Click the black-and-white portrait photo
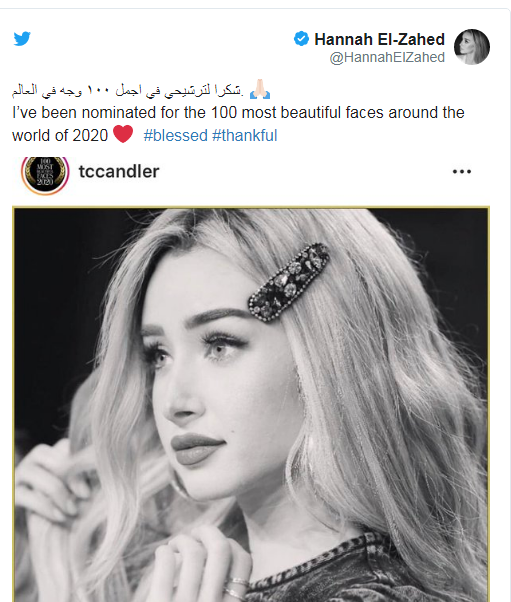The width and height of the screenshot is (511, 602). point(251,405)
